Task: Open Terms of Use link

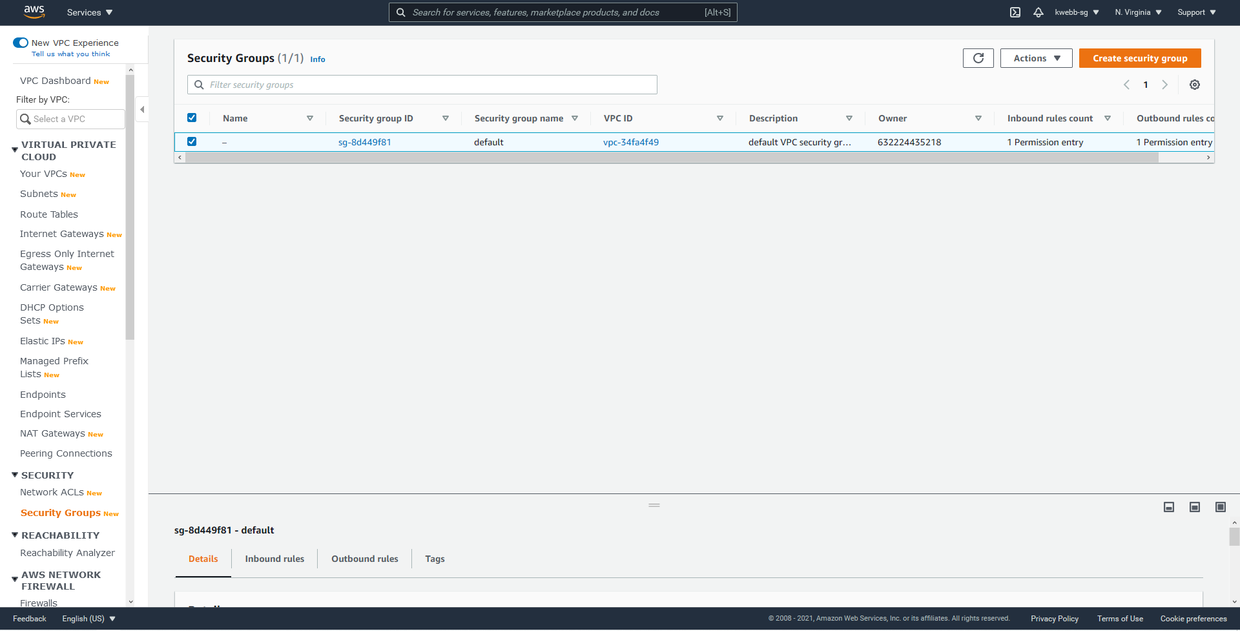Action: point(1120,619)
